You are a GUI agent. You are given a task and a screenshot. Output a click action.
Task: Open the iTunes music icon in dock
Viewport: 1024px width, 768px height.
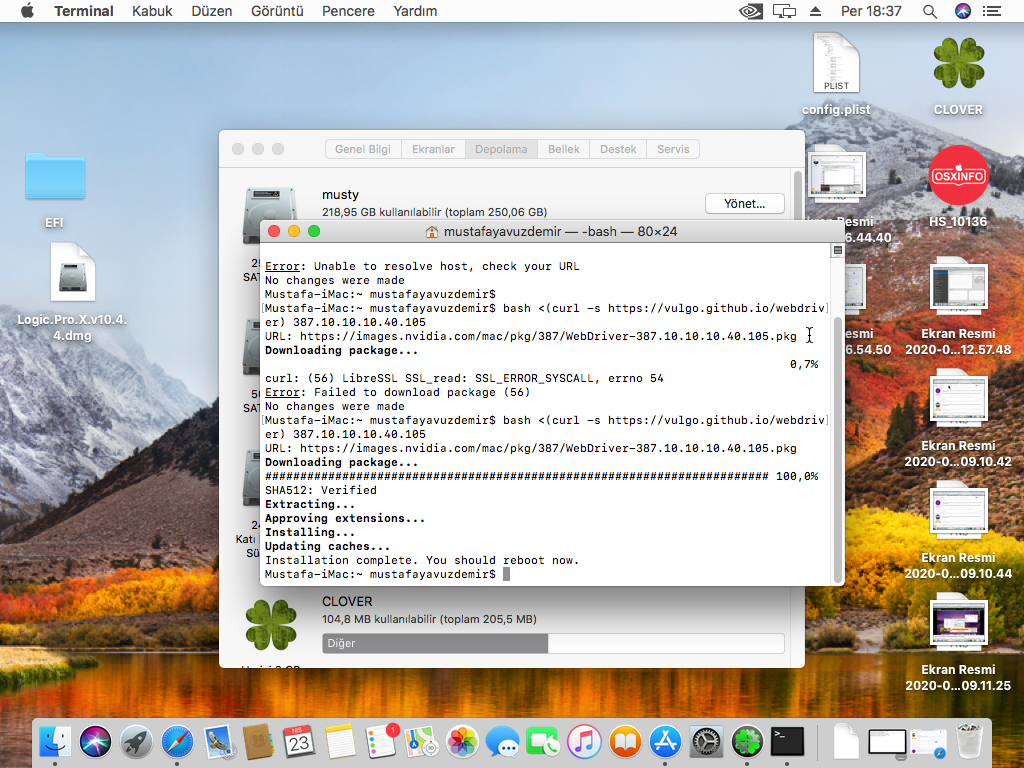click(584, 741)
